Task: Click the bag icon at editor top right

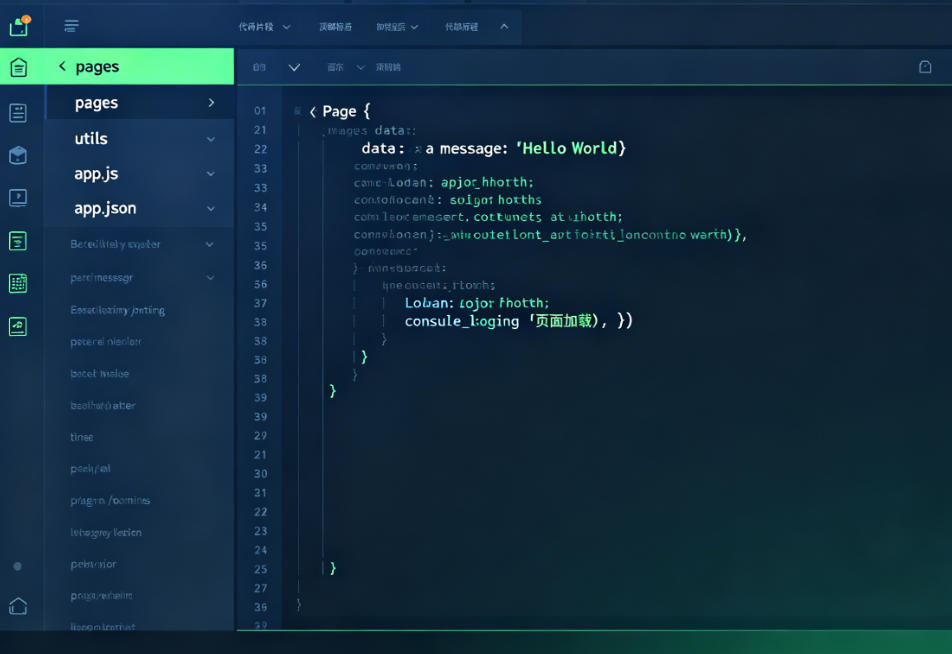Action: pyautogui.click(x=925, y=67)
